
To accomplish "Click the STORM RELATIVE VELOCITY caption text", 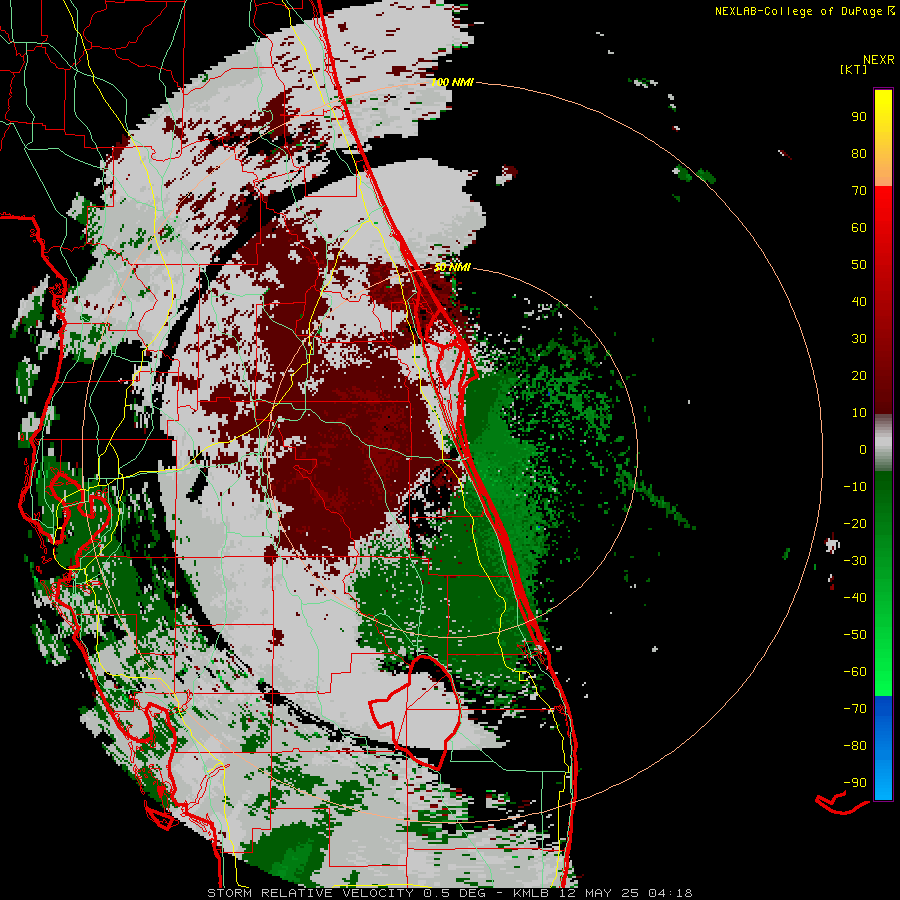I will (310, 893).
